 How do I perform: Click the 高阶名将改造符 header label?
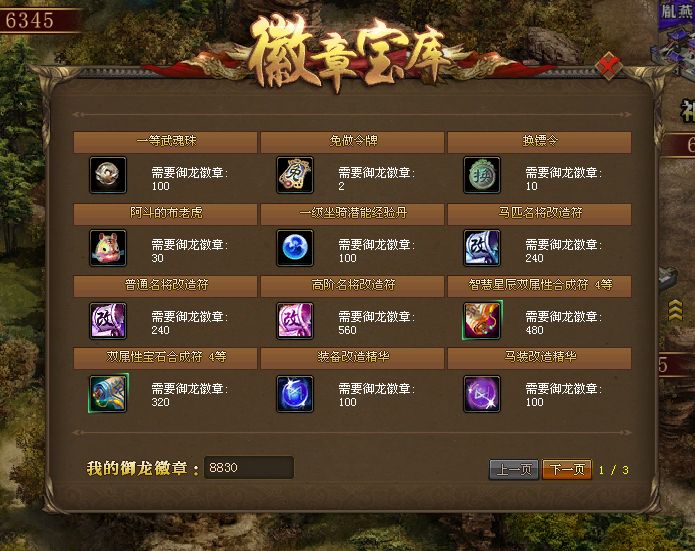[x=353, y=285]
